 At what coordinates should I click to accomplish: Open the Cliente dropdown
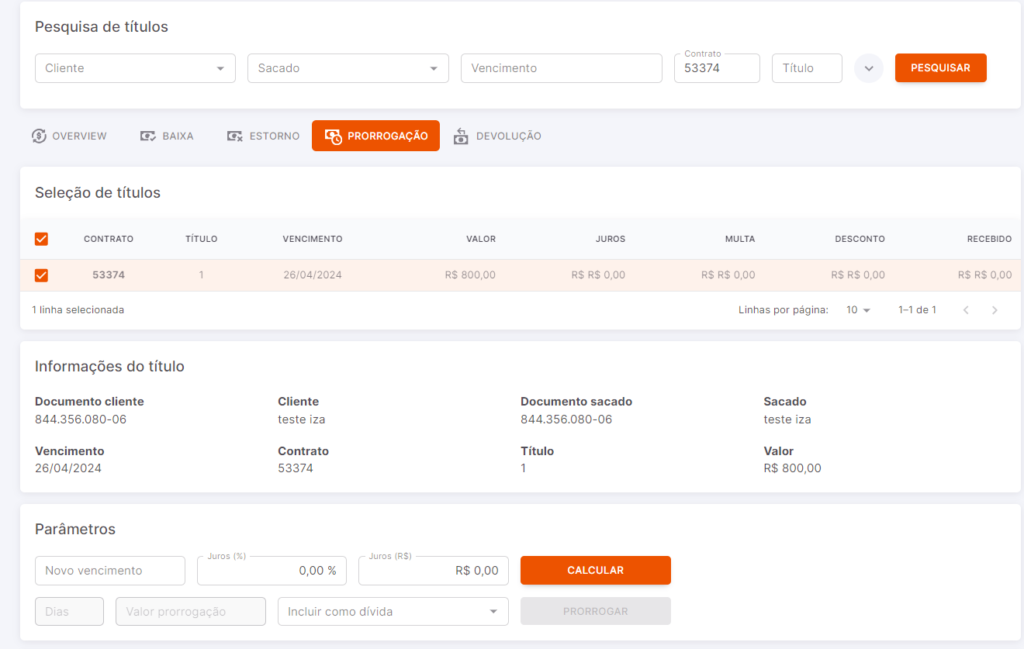click(x=135, y=68)
